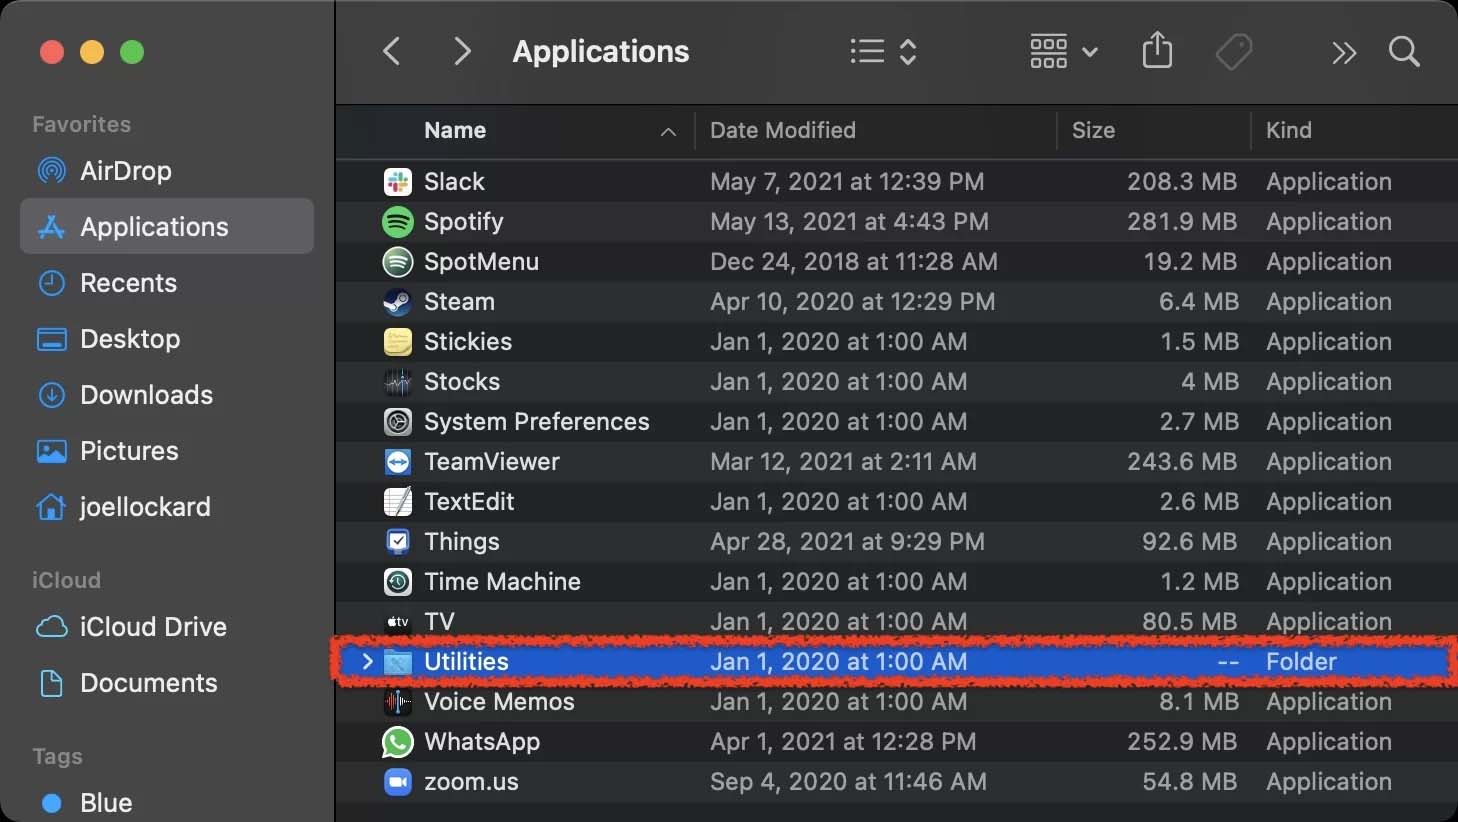Select the WhatsApp file name
Image resolution: width=1458 pixels, height=822 pixels.
tap(482, 742)
